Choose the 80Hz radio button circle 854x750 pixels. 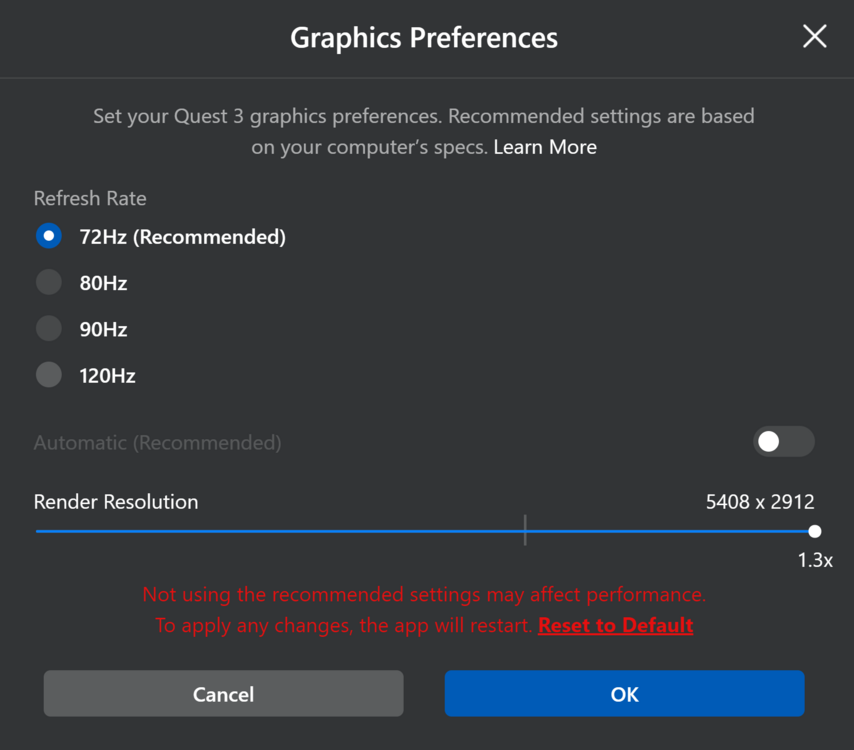click(48, 283)
